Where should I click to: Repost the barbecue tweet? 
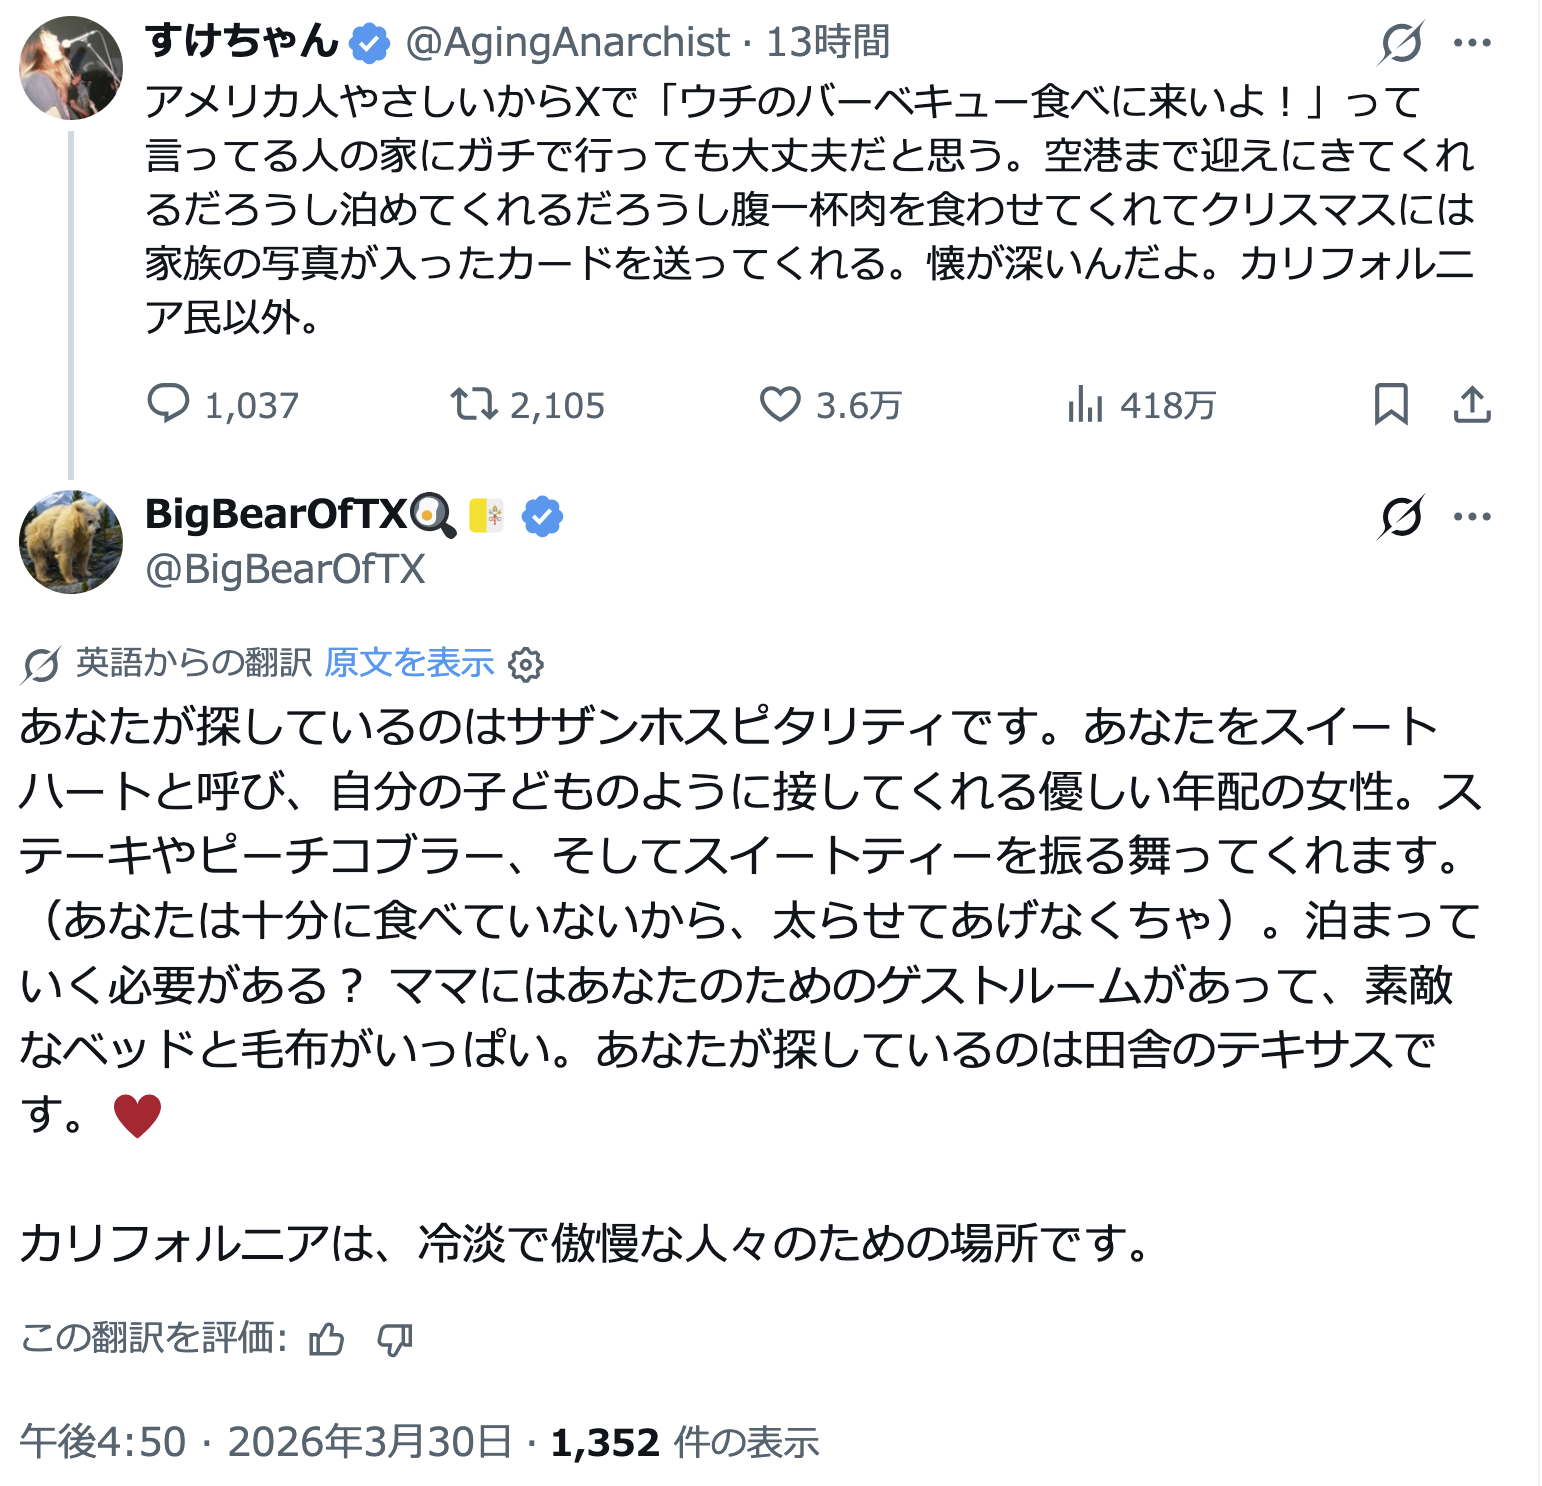473,404
